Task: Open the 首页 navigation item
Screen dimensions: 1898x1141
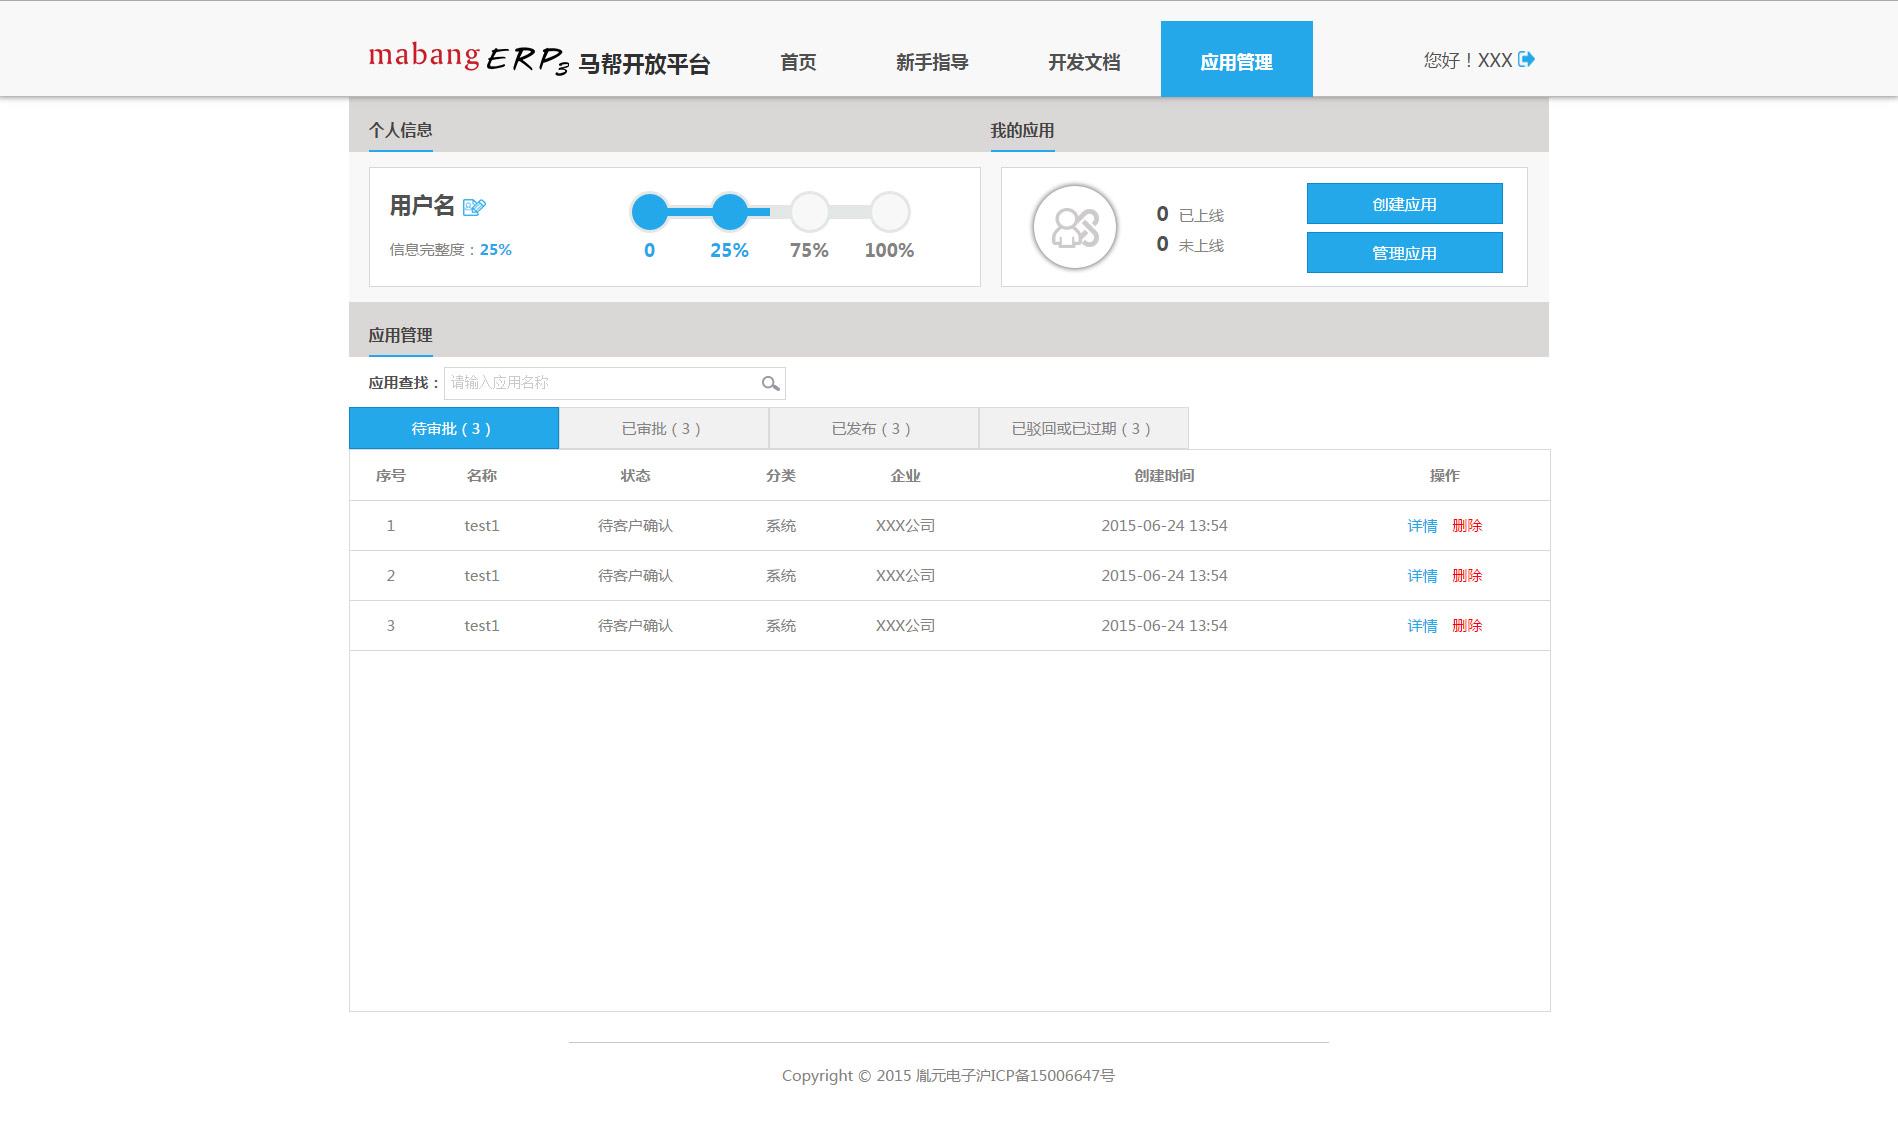Action: coord(798,62)
